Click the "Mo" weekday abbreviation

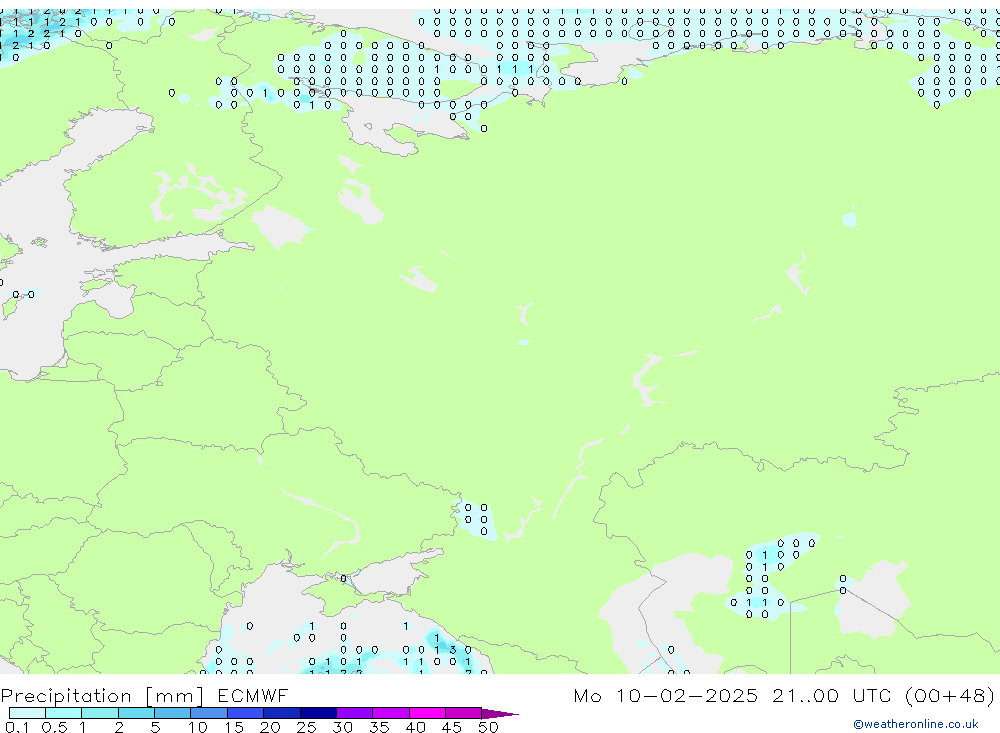[587, 695]
